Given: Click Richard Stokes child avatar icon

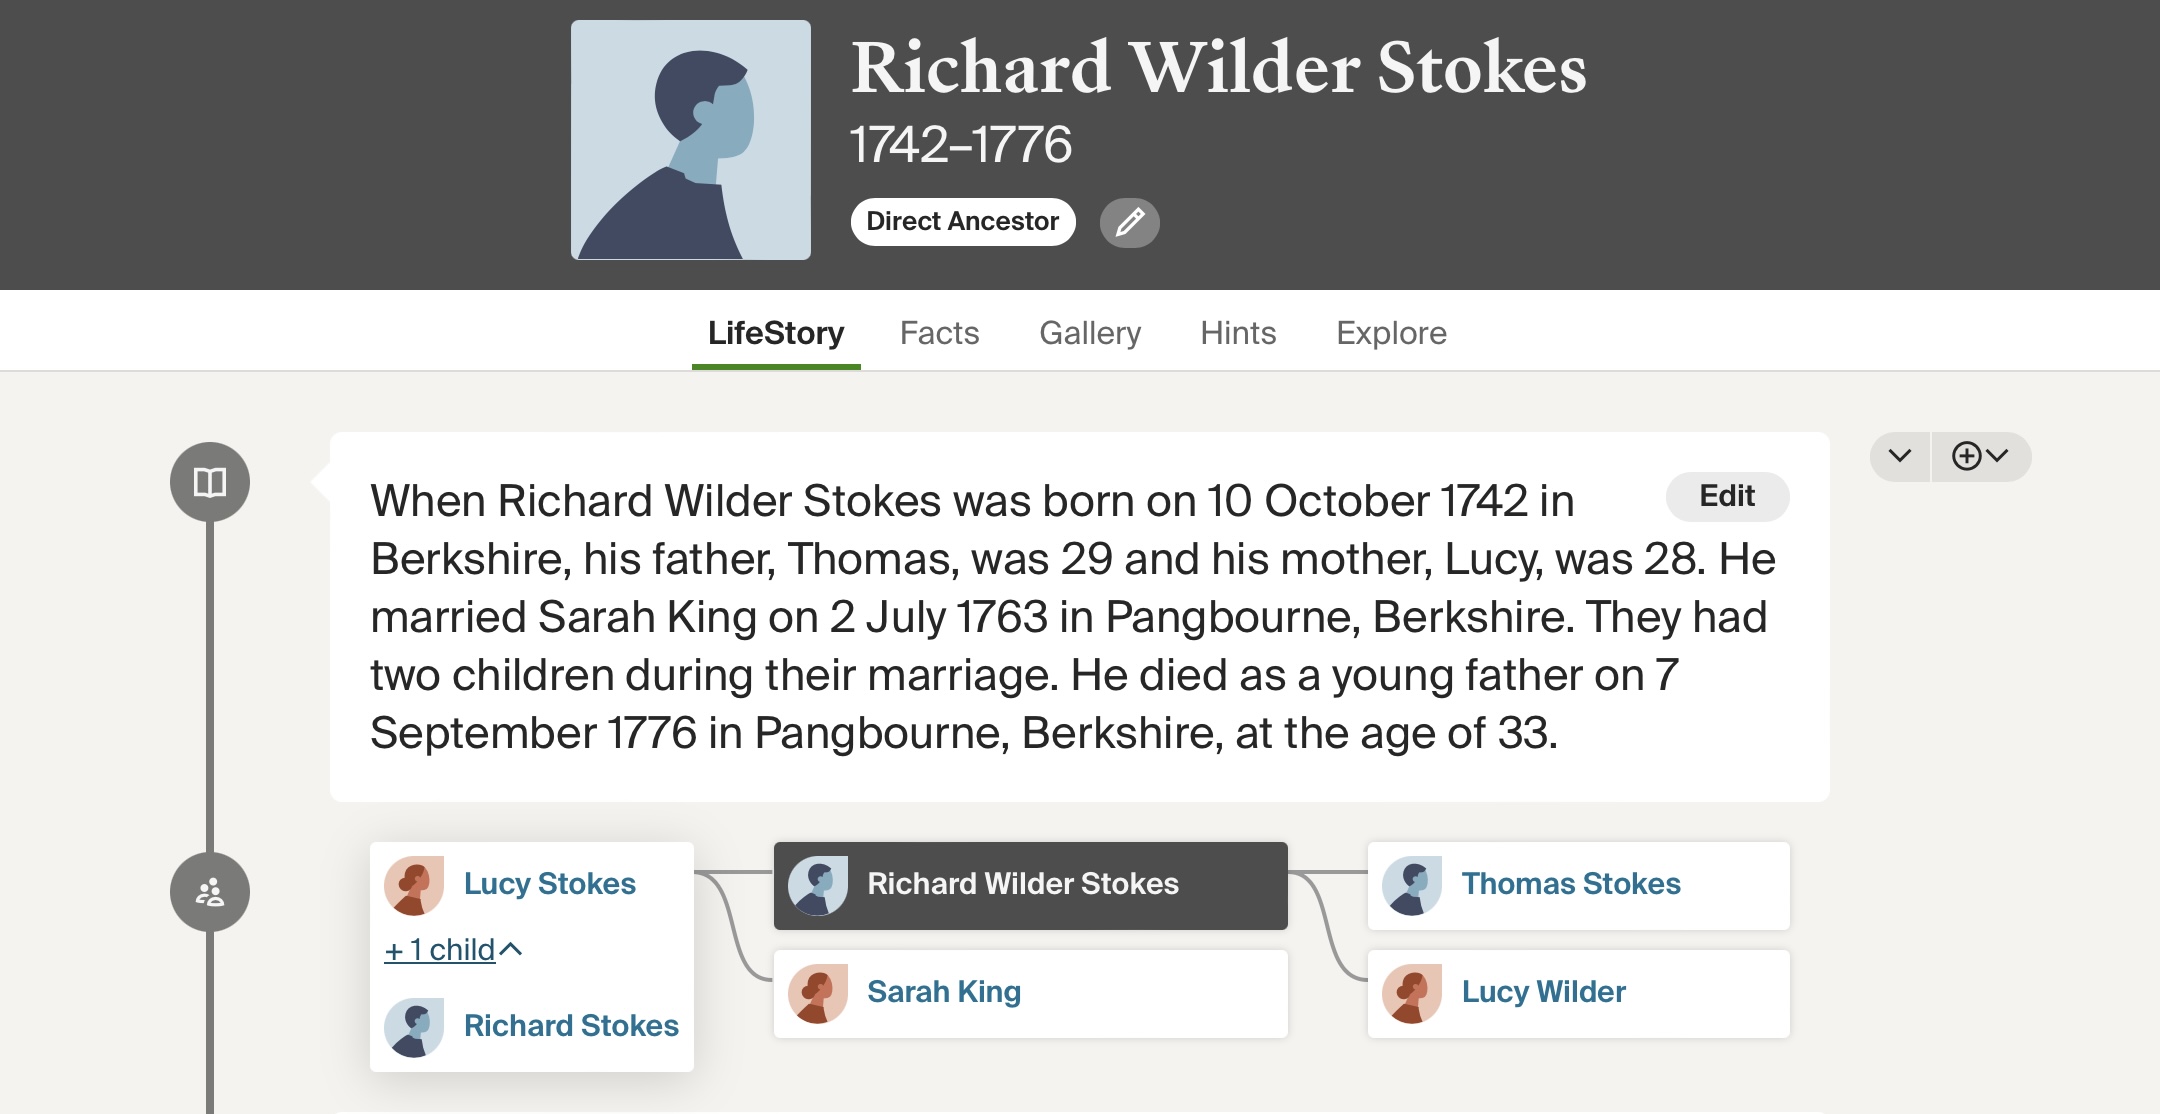Looking at the screenshot, I should (x=414, y=1027).
